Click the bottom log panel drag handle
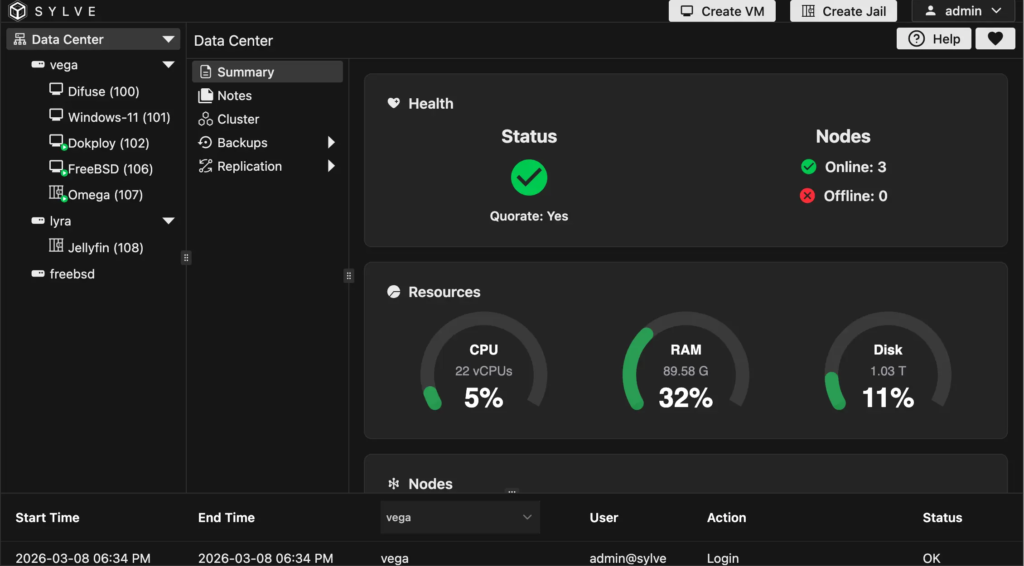The image size is (1024, 566). [x=511, y=491]
